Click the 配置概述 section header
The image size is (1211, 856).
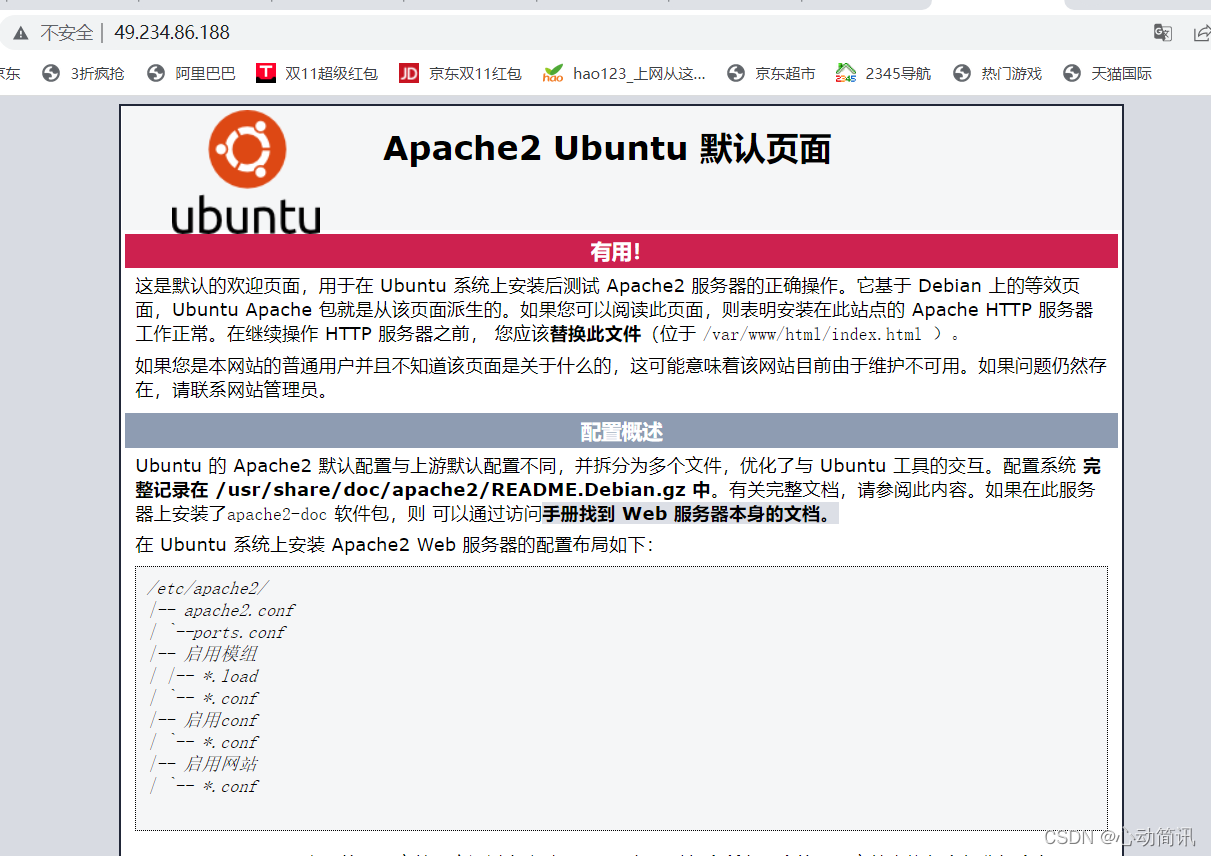coord(621,431)
